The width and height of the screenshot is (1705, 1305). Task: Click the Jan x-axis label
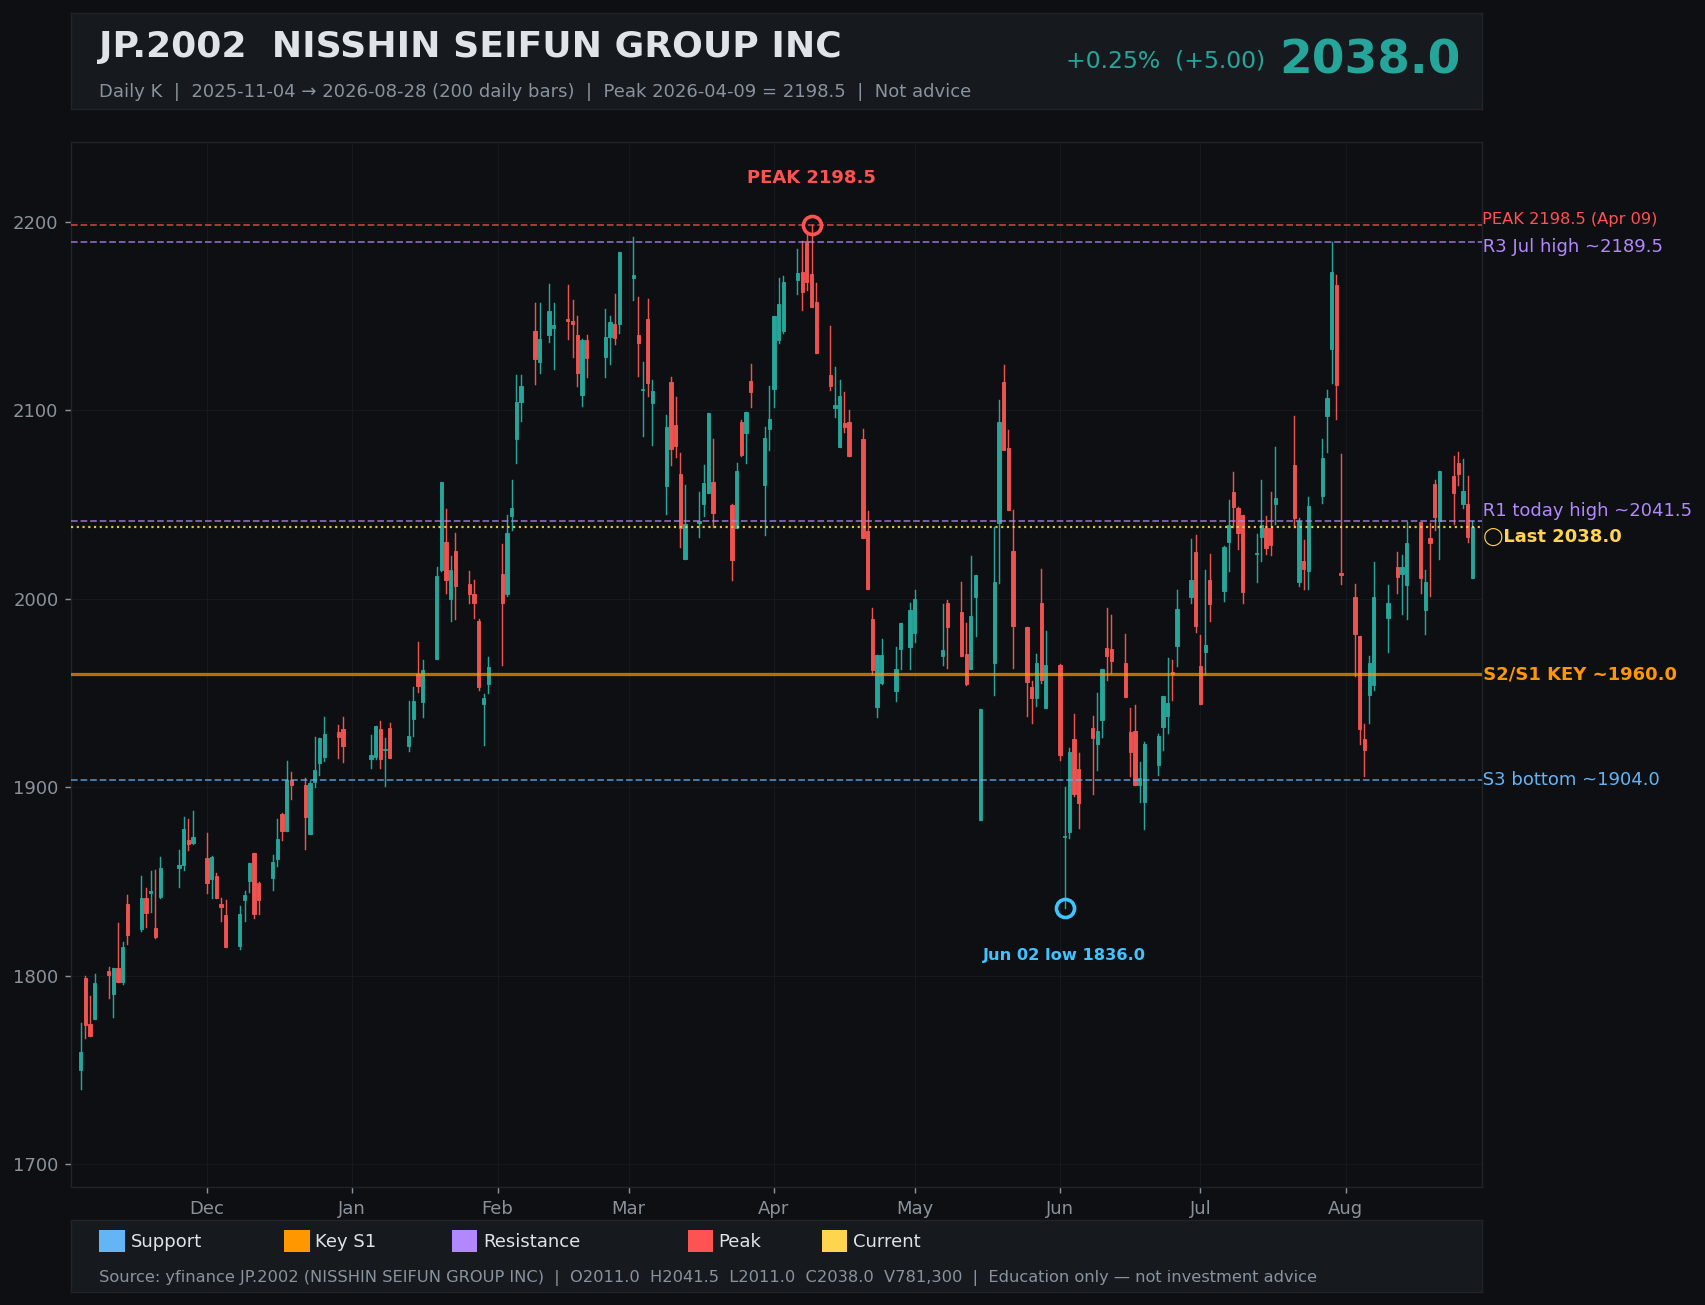click(x=351, y=1208)
